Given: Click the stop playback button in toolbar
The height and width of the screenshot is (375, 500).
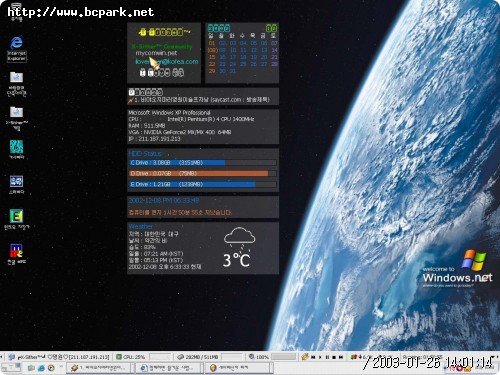Looking at the screenshot, I should click(334, 357).
